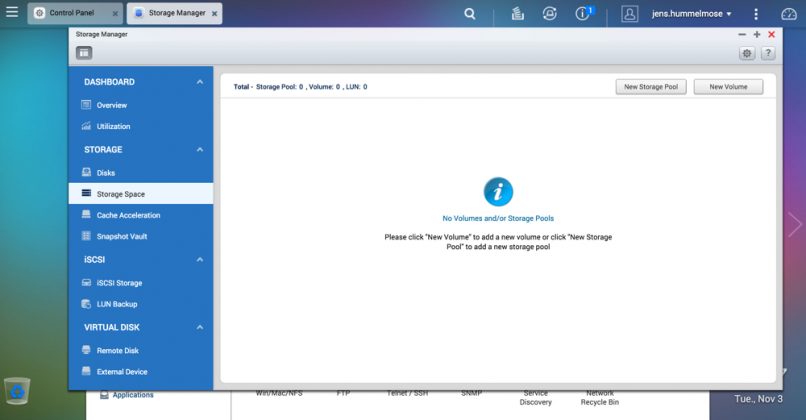Open the three-dot more options menu
The width and height of the screenshot is (806, 420).
pyautogui.click(x=756, y=14)
